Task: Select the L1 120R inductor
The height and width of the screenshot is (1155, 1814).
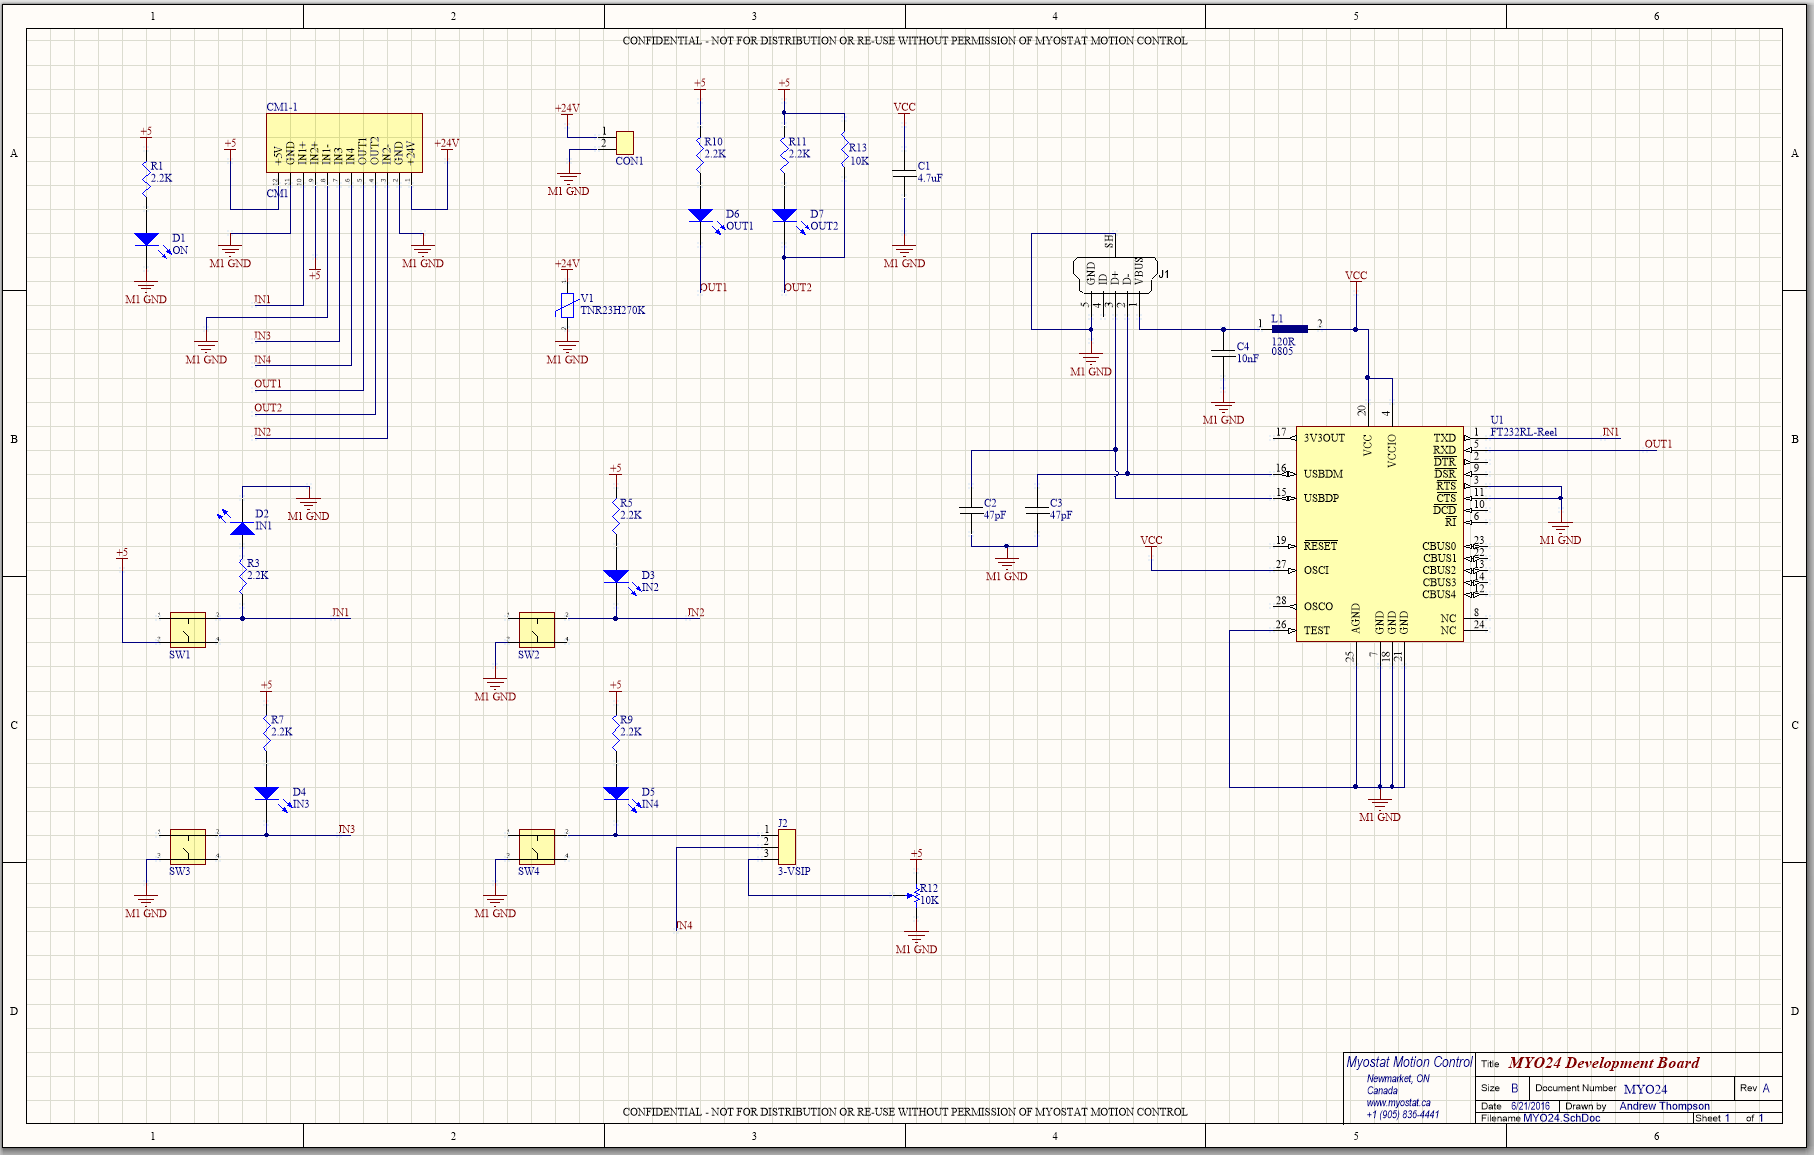Action: click(1289, 329)
